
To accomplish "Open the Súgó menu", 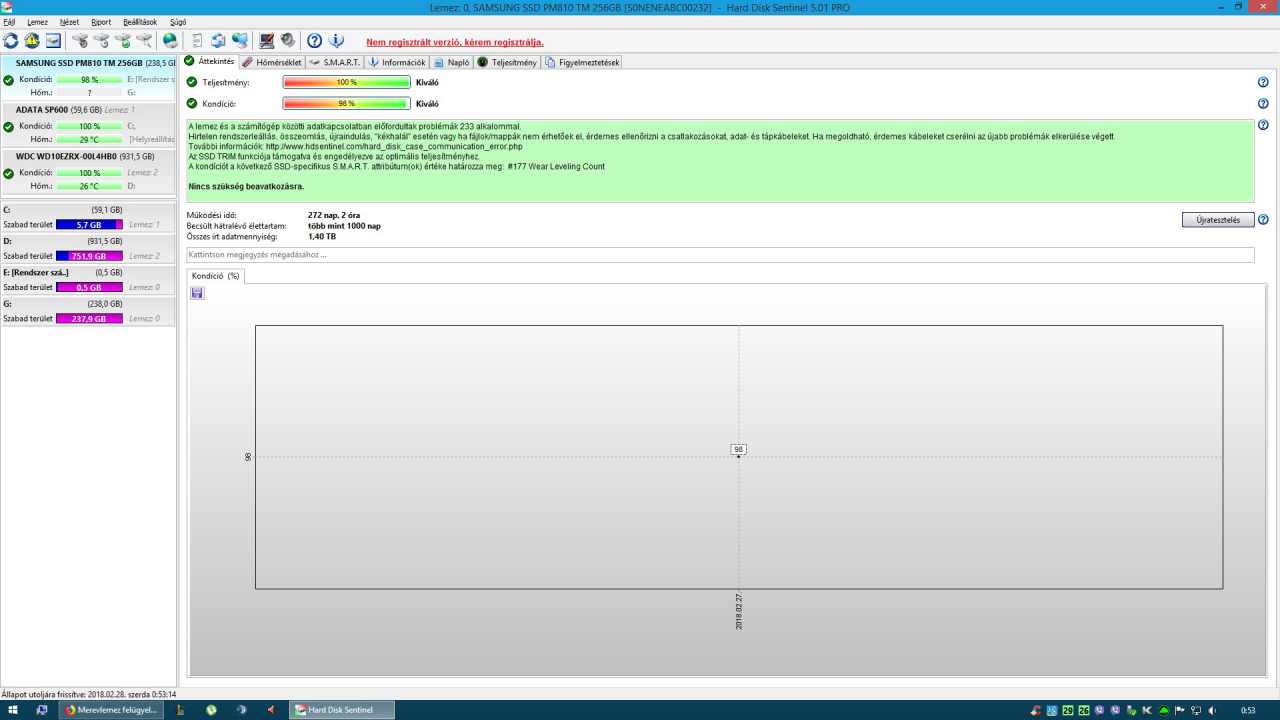I will tap(178, 22).
